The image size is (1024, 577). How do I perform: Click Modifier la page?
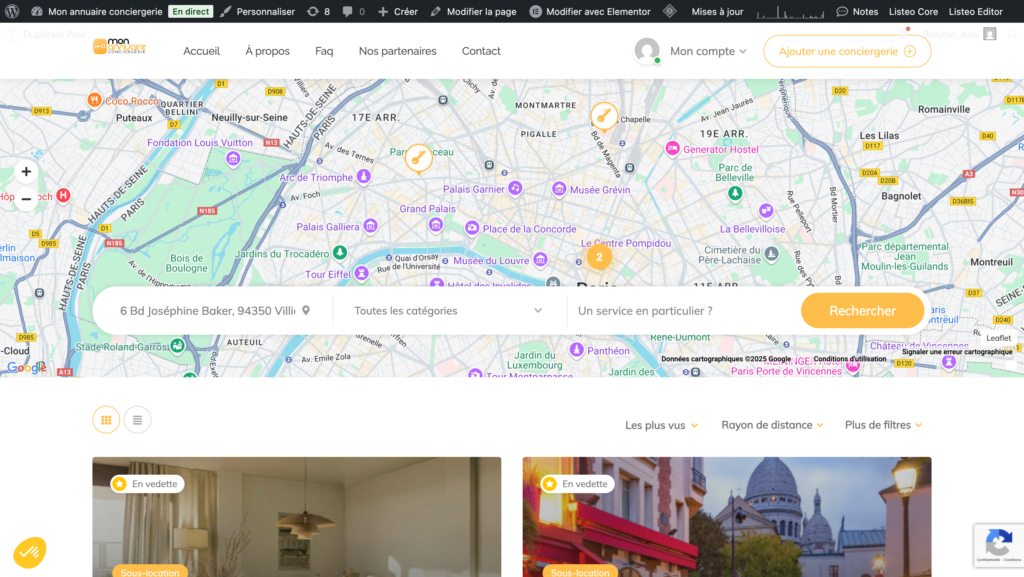[473, 11]
